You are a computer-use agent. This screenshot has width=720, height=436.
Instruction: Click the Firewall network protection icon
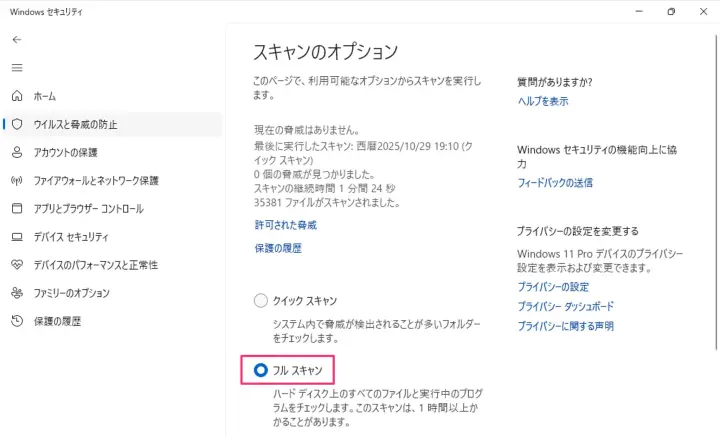16,181
